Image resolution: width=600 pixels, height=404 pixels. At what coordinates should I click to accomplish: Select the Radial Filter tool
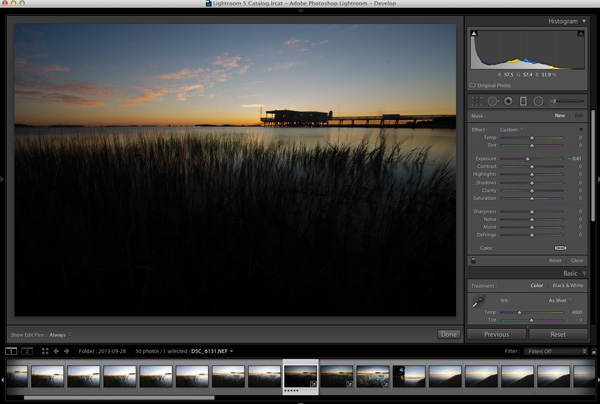coord(538,101)
